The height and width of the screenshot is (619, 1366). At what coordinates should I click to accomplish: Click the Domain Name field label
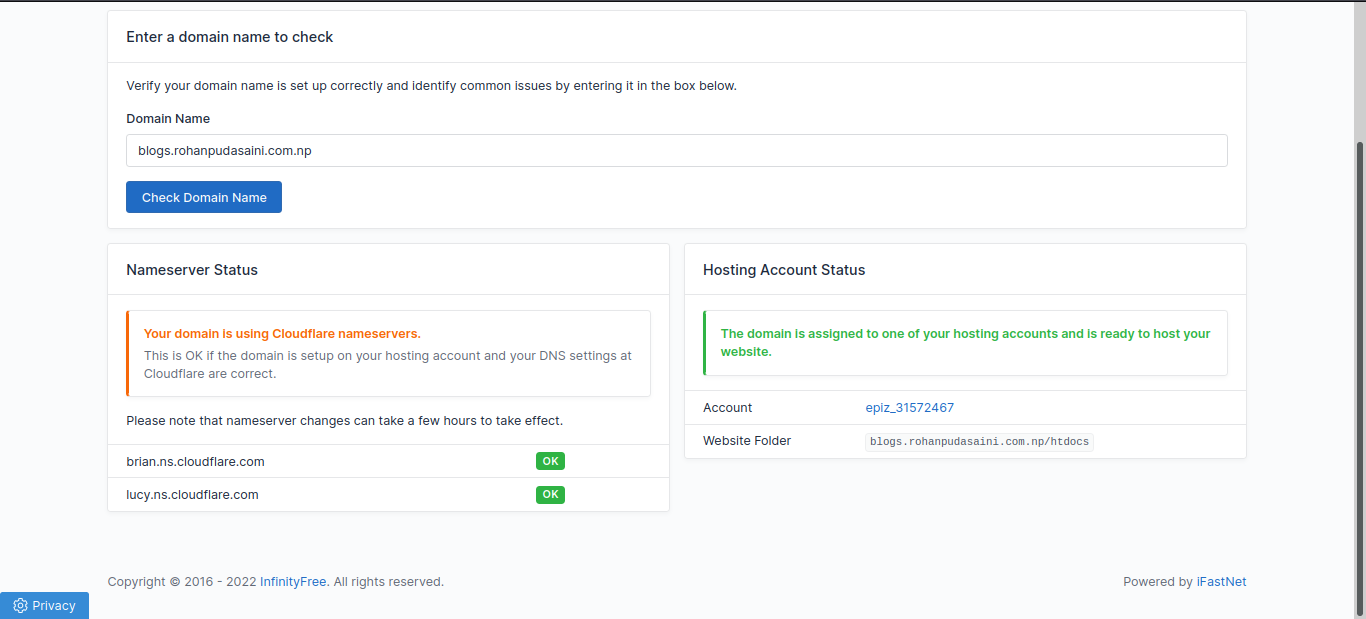[x=168, y=118]
